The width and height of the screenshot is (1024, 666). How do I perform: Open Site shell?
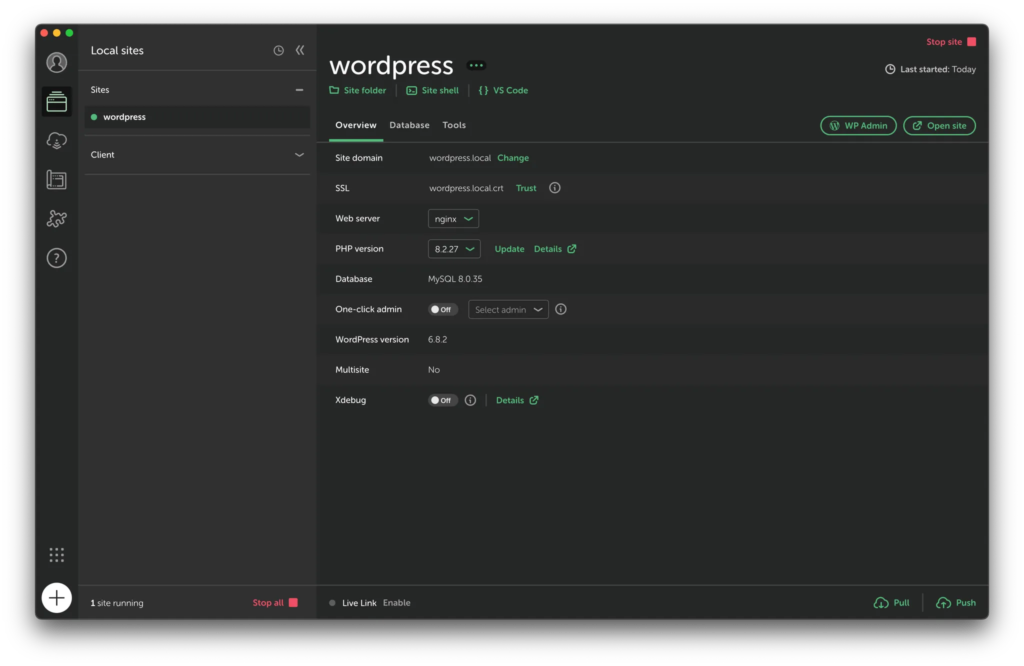(x=432, y=91)
